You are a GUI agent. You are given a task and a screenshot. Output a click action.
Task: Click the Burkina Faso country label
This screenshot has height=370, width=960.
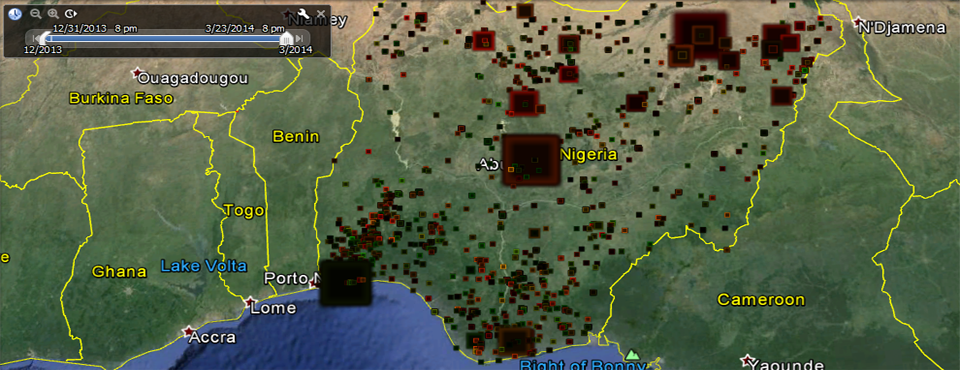(x=121, y=98)
